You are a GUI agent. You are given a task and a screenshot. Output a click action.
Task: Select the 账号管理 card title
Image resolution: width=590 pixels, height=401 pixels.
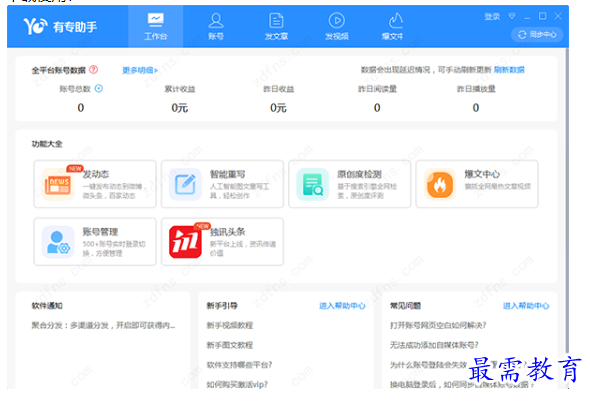[x=100, y=232]
